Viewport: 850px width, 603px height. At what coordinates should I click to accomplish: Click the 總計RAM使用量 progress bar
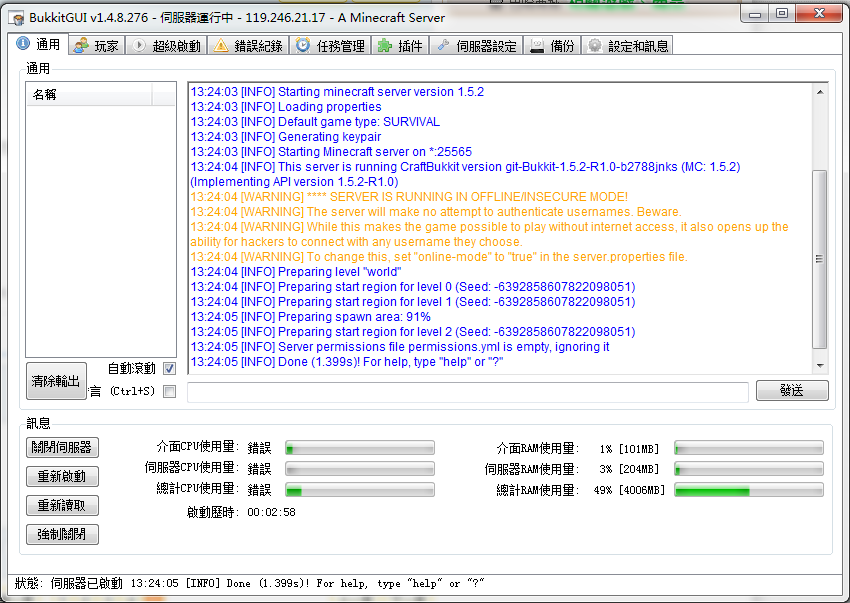749,490
